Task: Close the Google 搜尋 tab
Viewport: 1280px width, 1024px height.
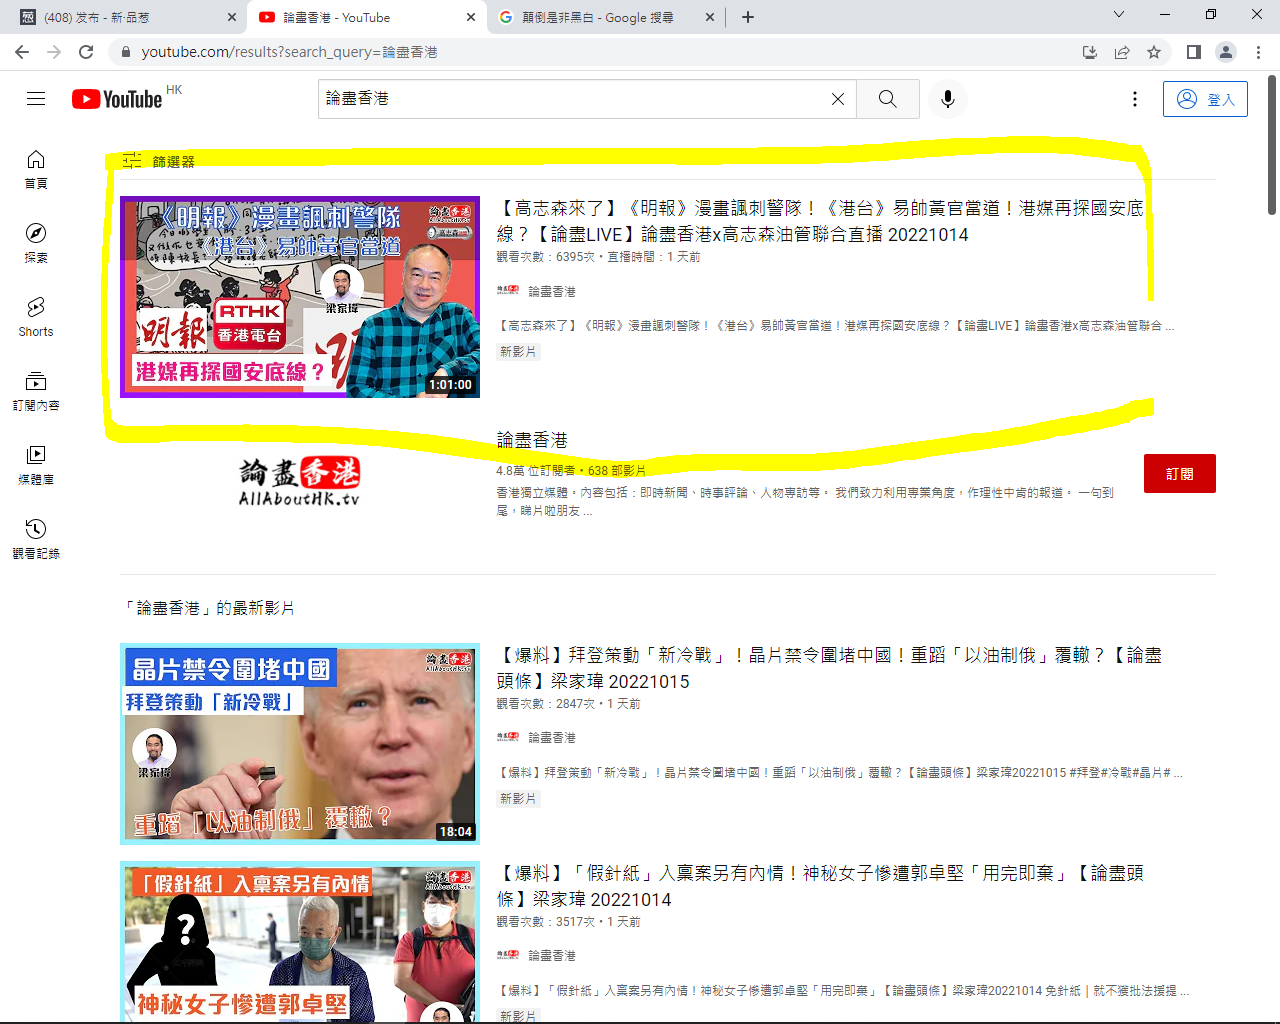Action: (710, 17)
